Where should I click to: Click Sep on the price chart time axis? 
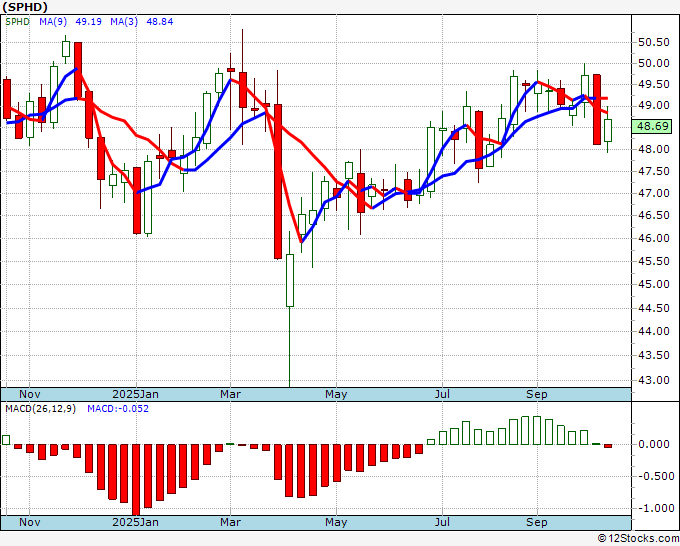click(x=536, y=394)
